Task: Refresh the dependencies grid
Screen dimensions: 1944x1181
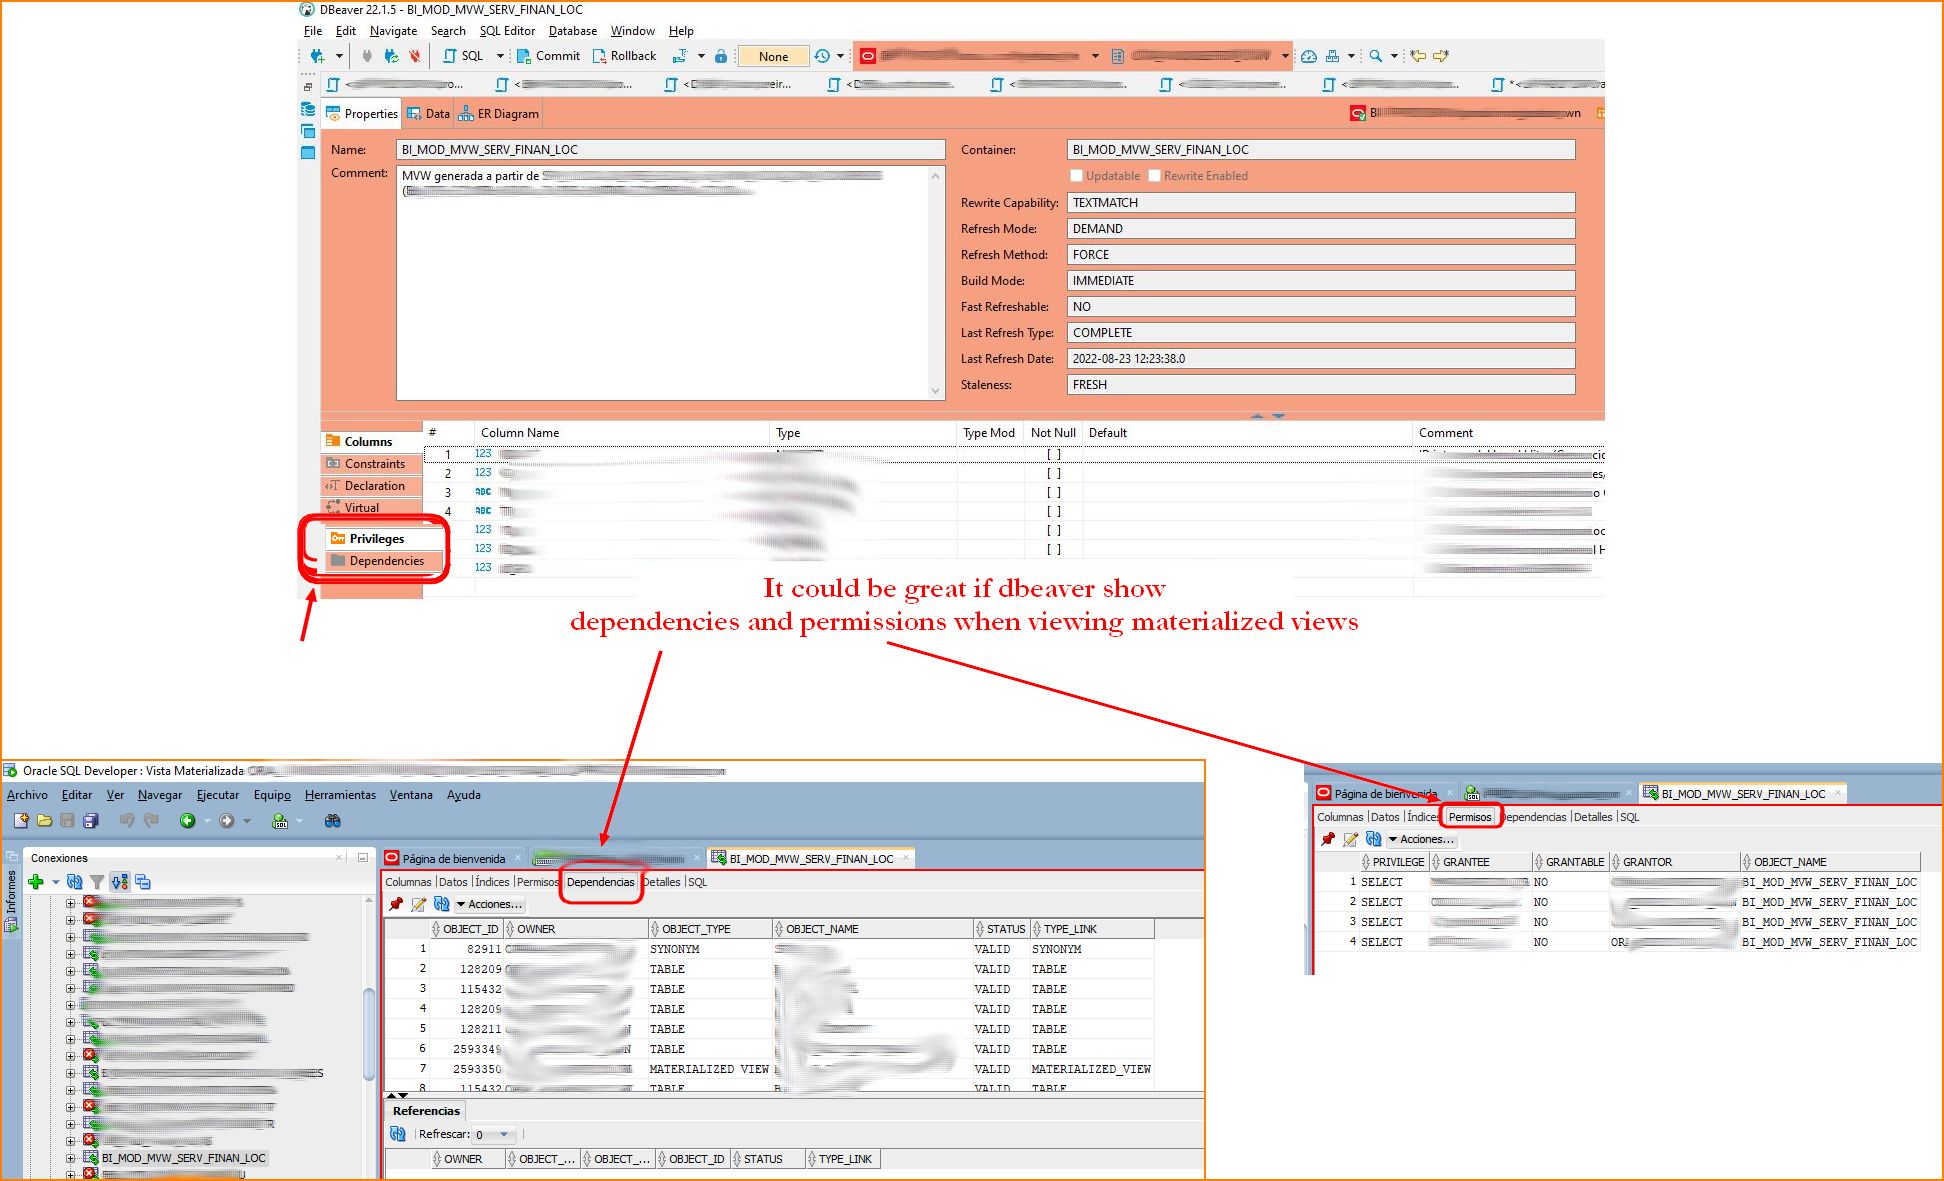Action: (x=443, y=904)
